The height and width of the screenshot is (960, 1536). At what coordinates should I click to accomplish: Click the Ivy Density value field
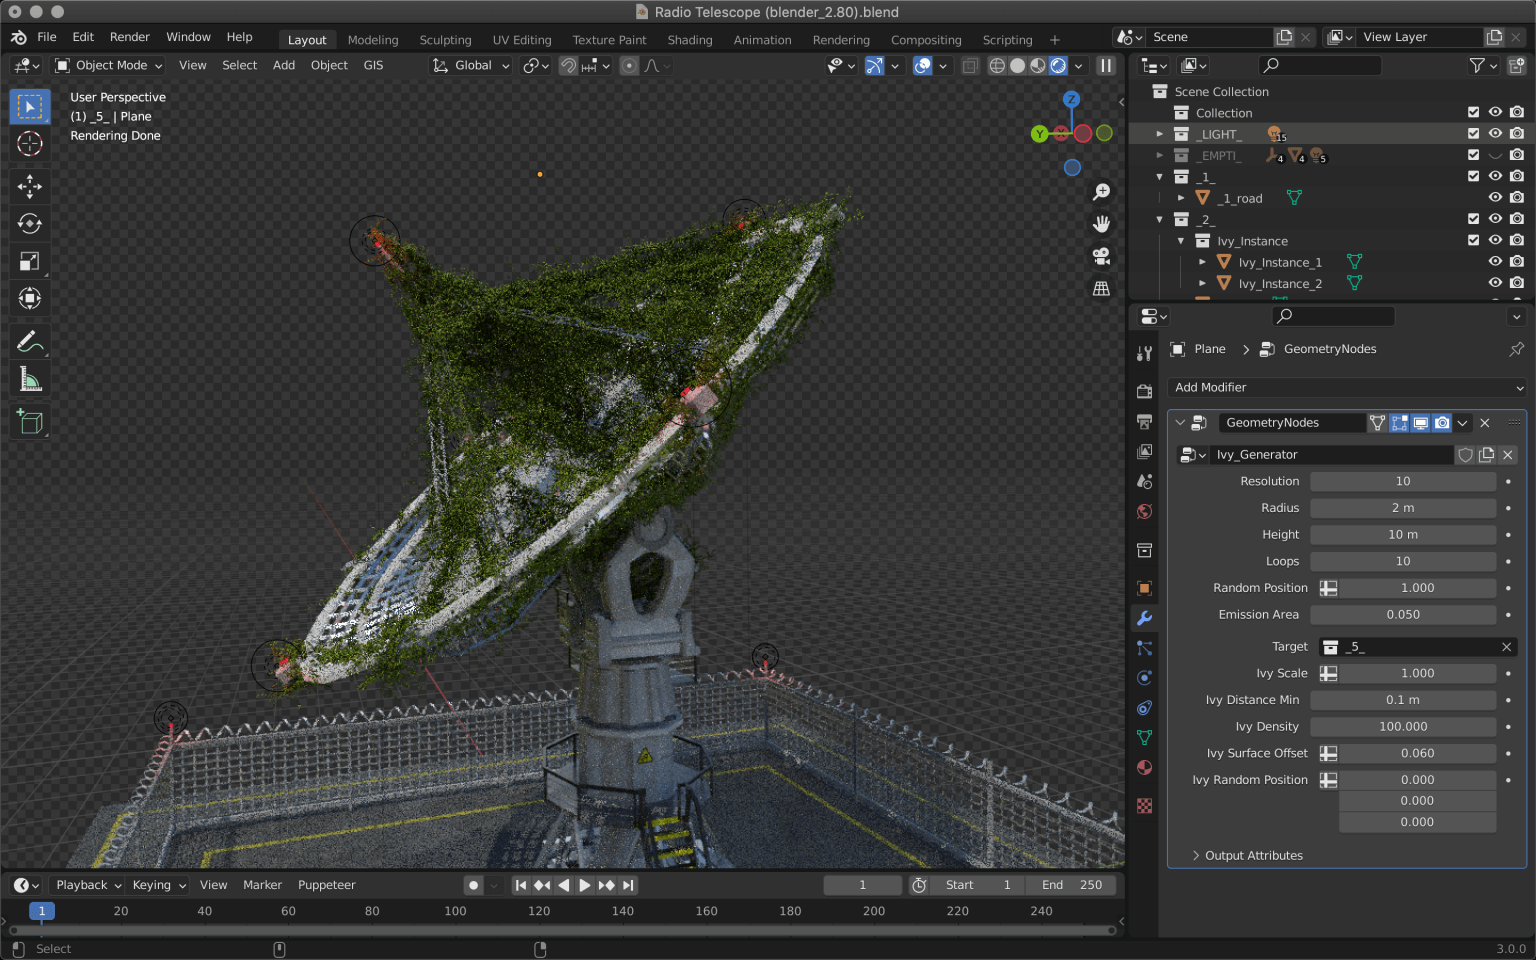(x=1403, y=726)
